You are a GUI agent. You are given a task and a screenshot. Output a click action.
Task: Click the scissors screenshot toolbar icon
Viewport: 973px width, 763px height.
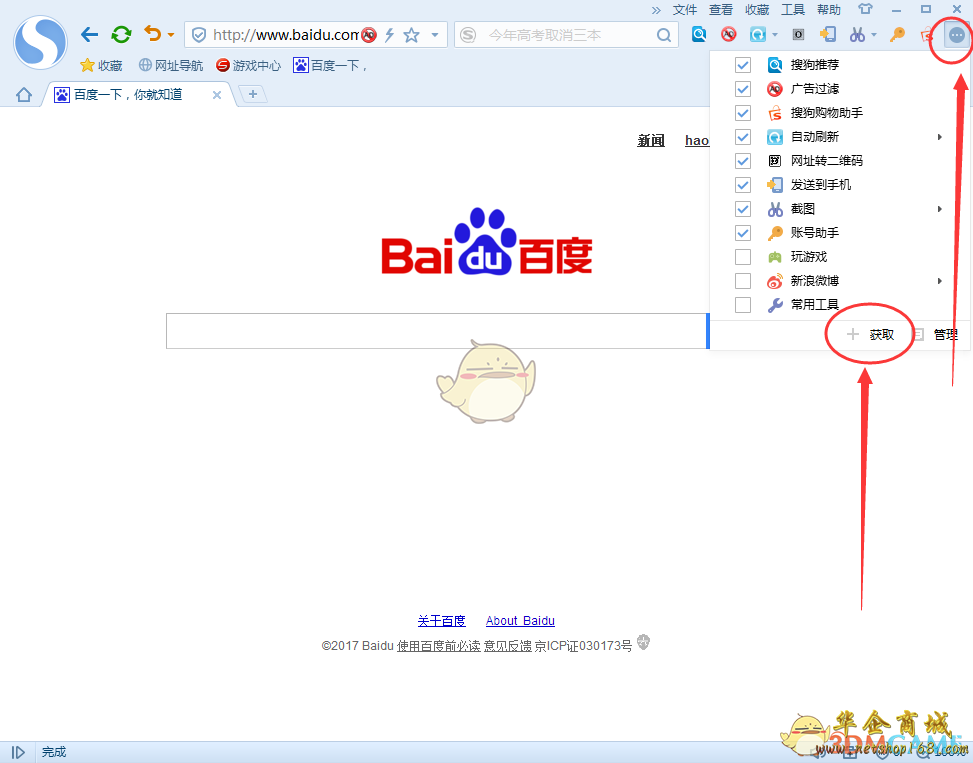[858, 34]
